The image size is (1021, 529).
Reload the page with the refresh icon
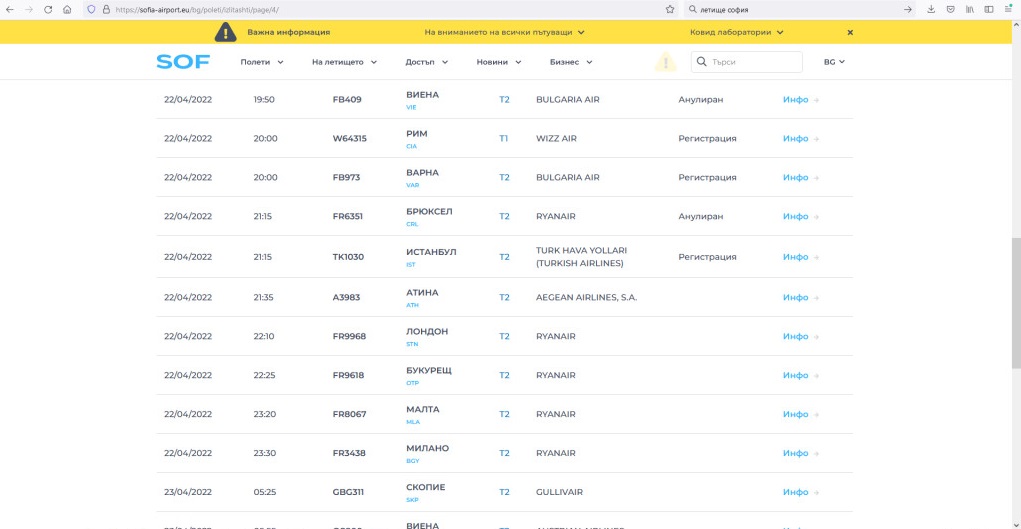click(x=48, y=10)
